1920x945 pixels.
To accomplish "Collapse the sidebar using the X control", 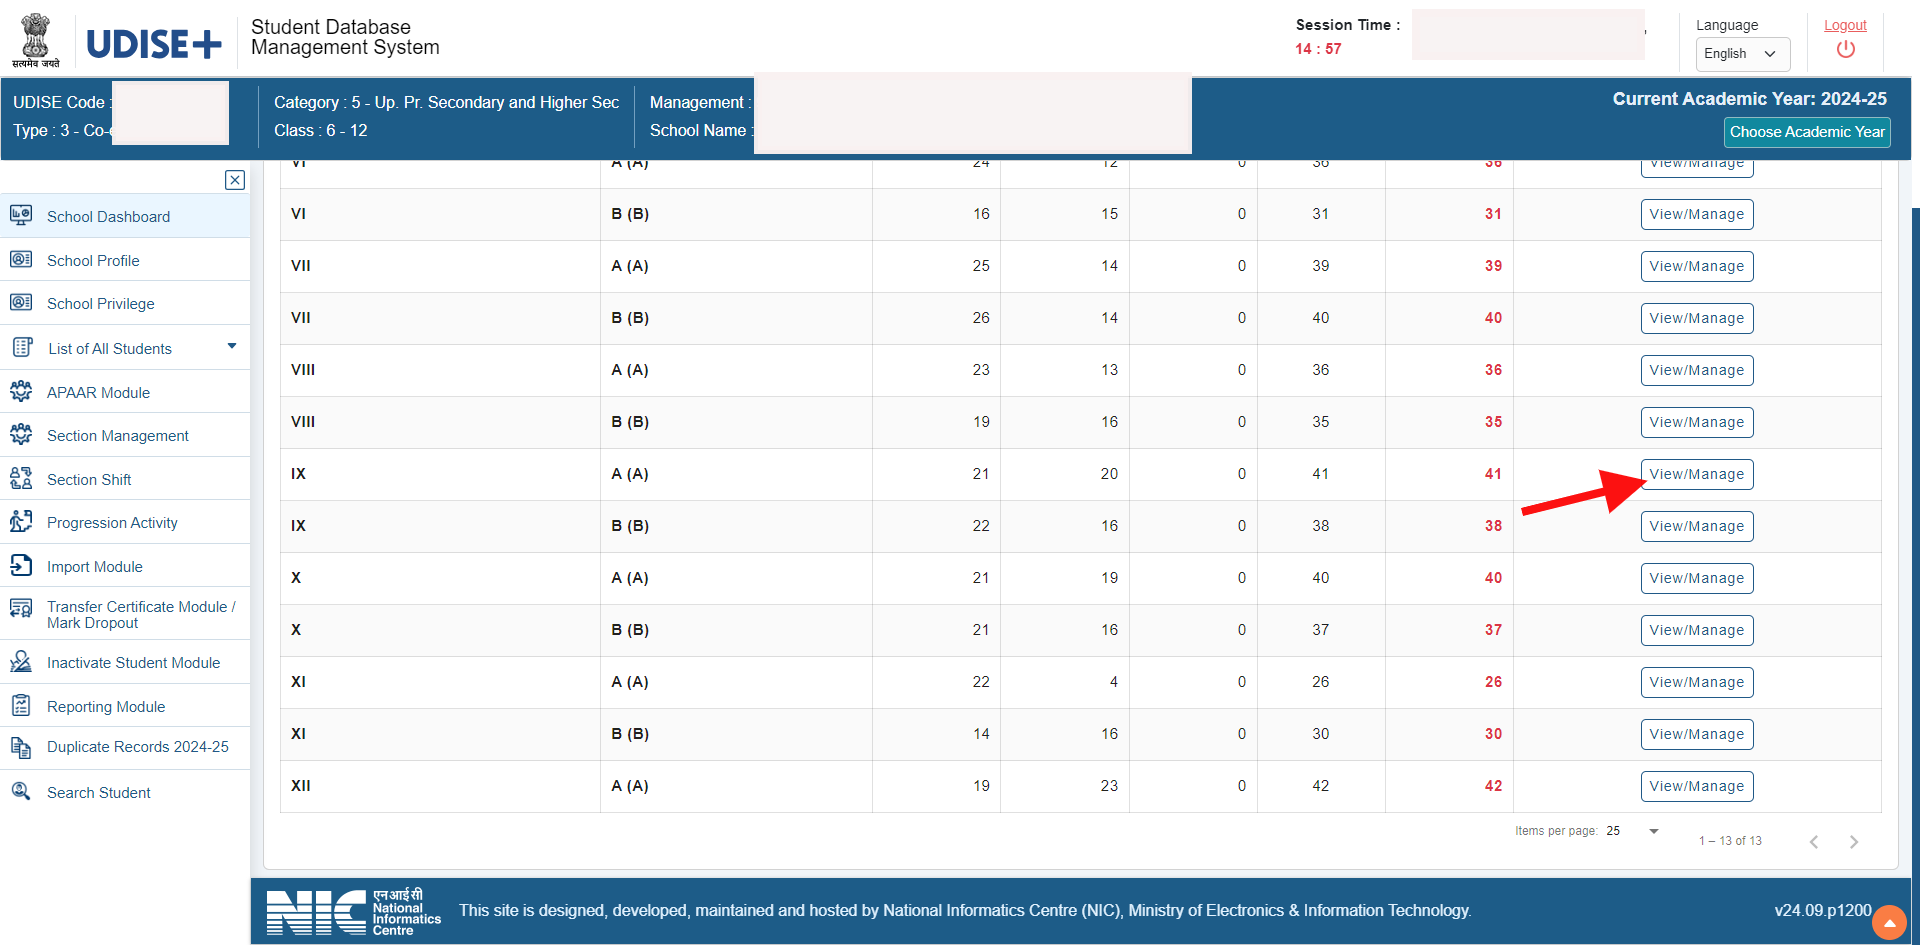I will pos(234,180).
